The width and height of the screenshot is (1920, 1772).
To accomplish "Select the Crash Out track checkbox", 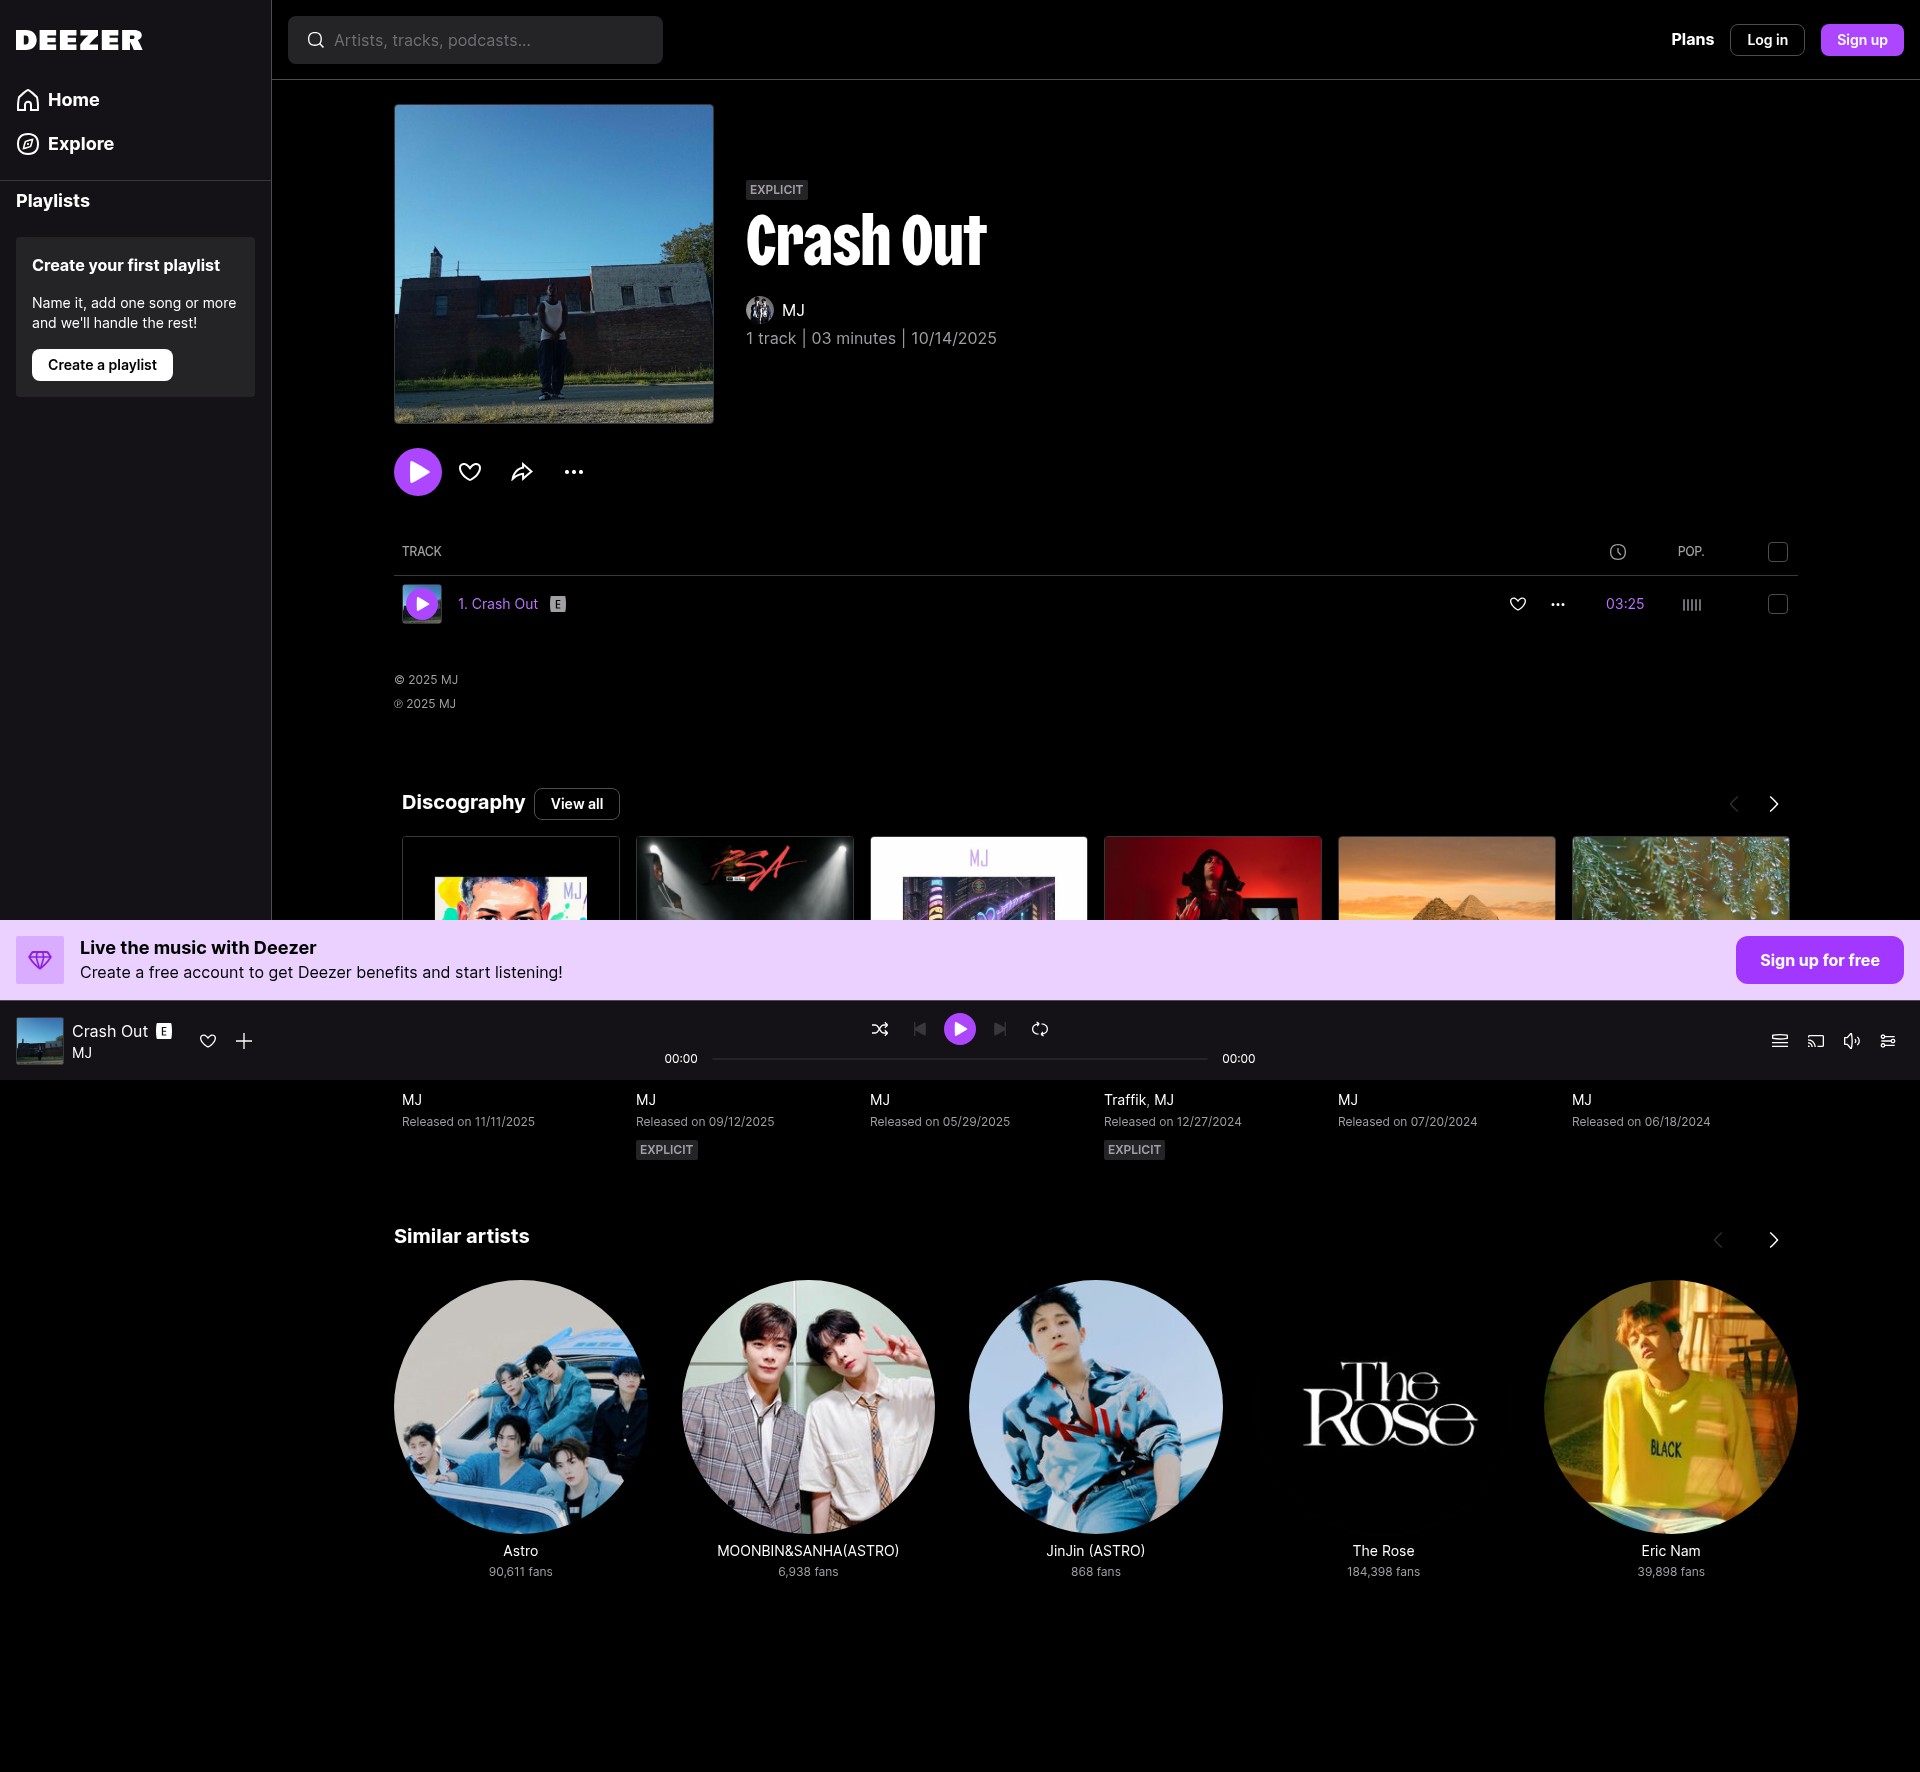I will pyautogui.click(x=1778, y=604).
